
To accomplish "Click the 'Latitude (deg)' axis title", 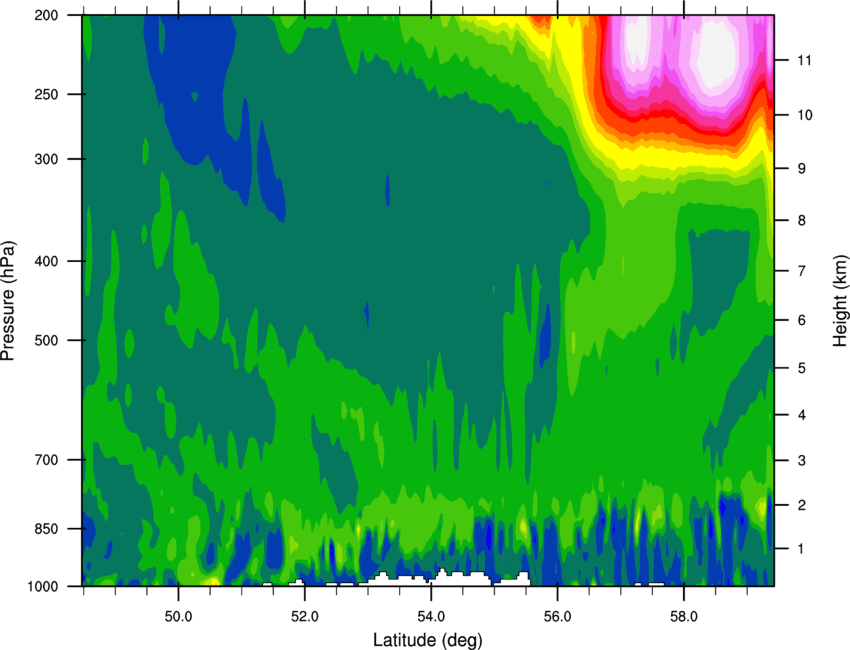I will click(428, 640).
